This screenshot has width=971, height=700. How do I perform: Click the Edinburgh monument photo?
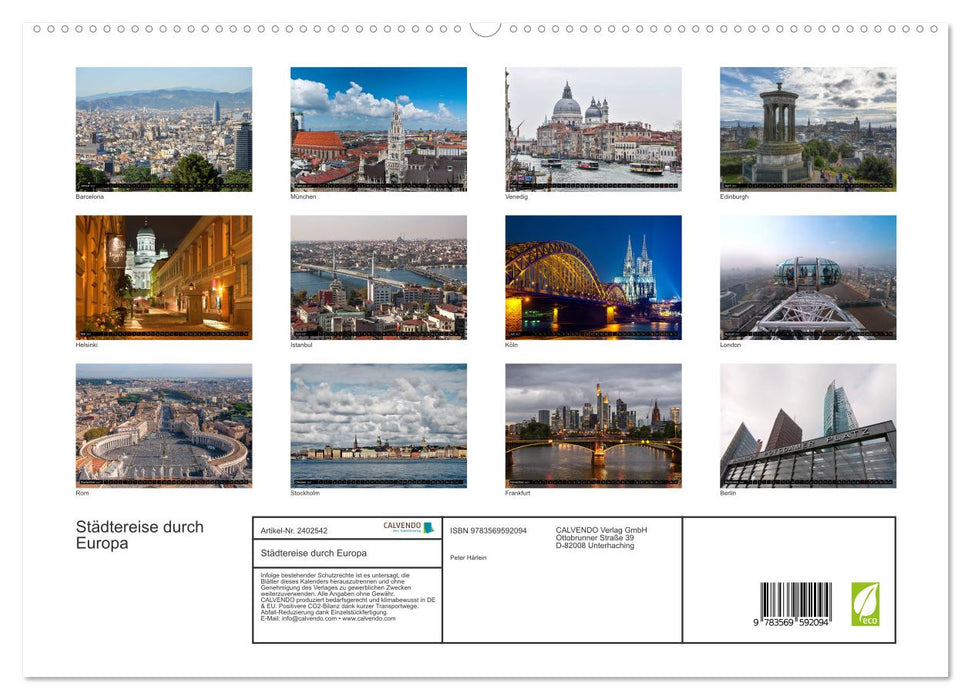[808, 129]
